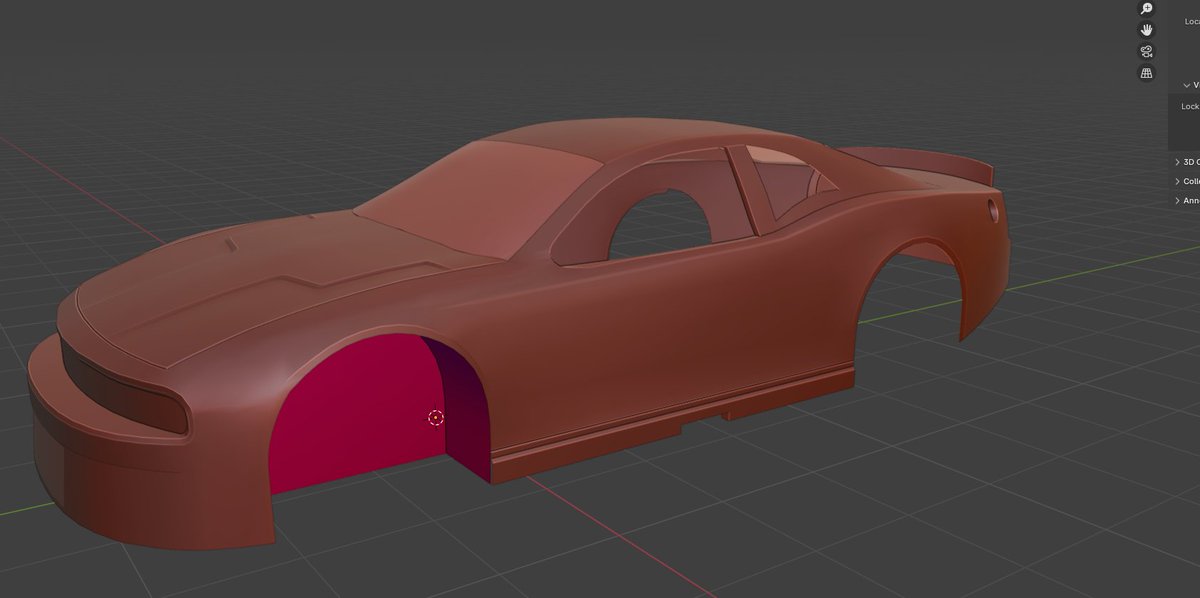Collapse the View panel section chevron

coord(1186,86)
